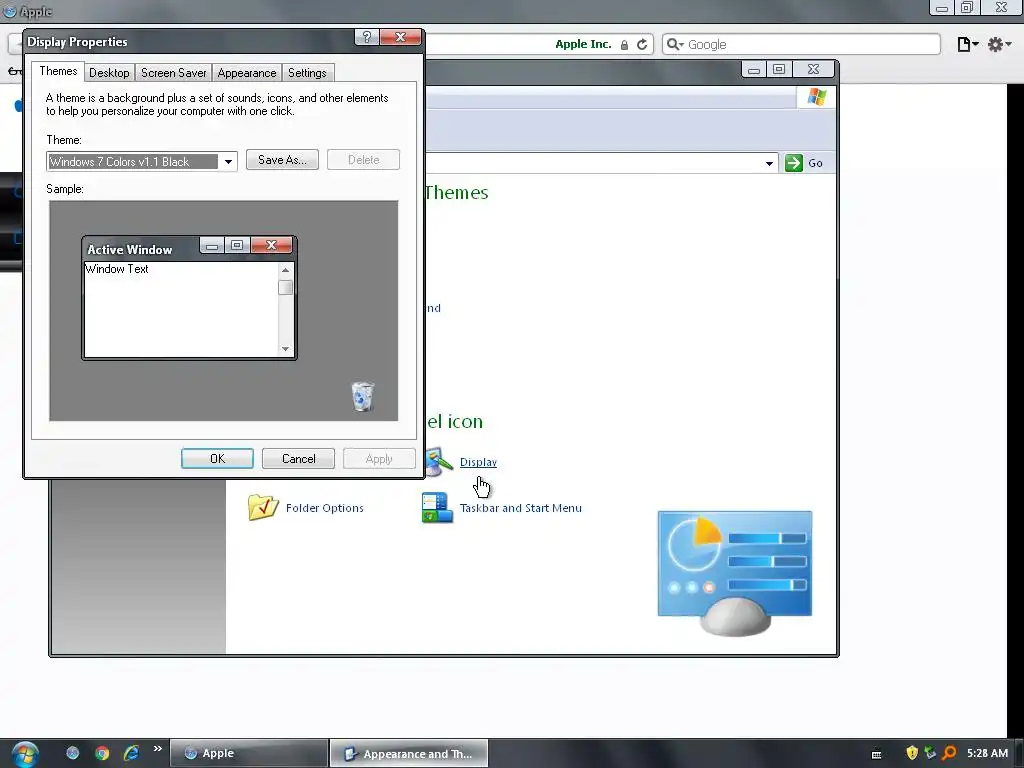1024x768 pixels.
Task: Open Taskbar and Start Menu link
Action: [520, 508]
